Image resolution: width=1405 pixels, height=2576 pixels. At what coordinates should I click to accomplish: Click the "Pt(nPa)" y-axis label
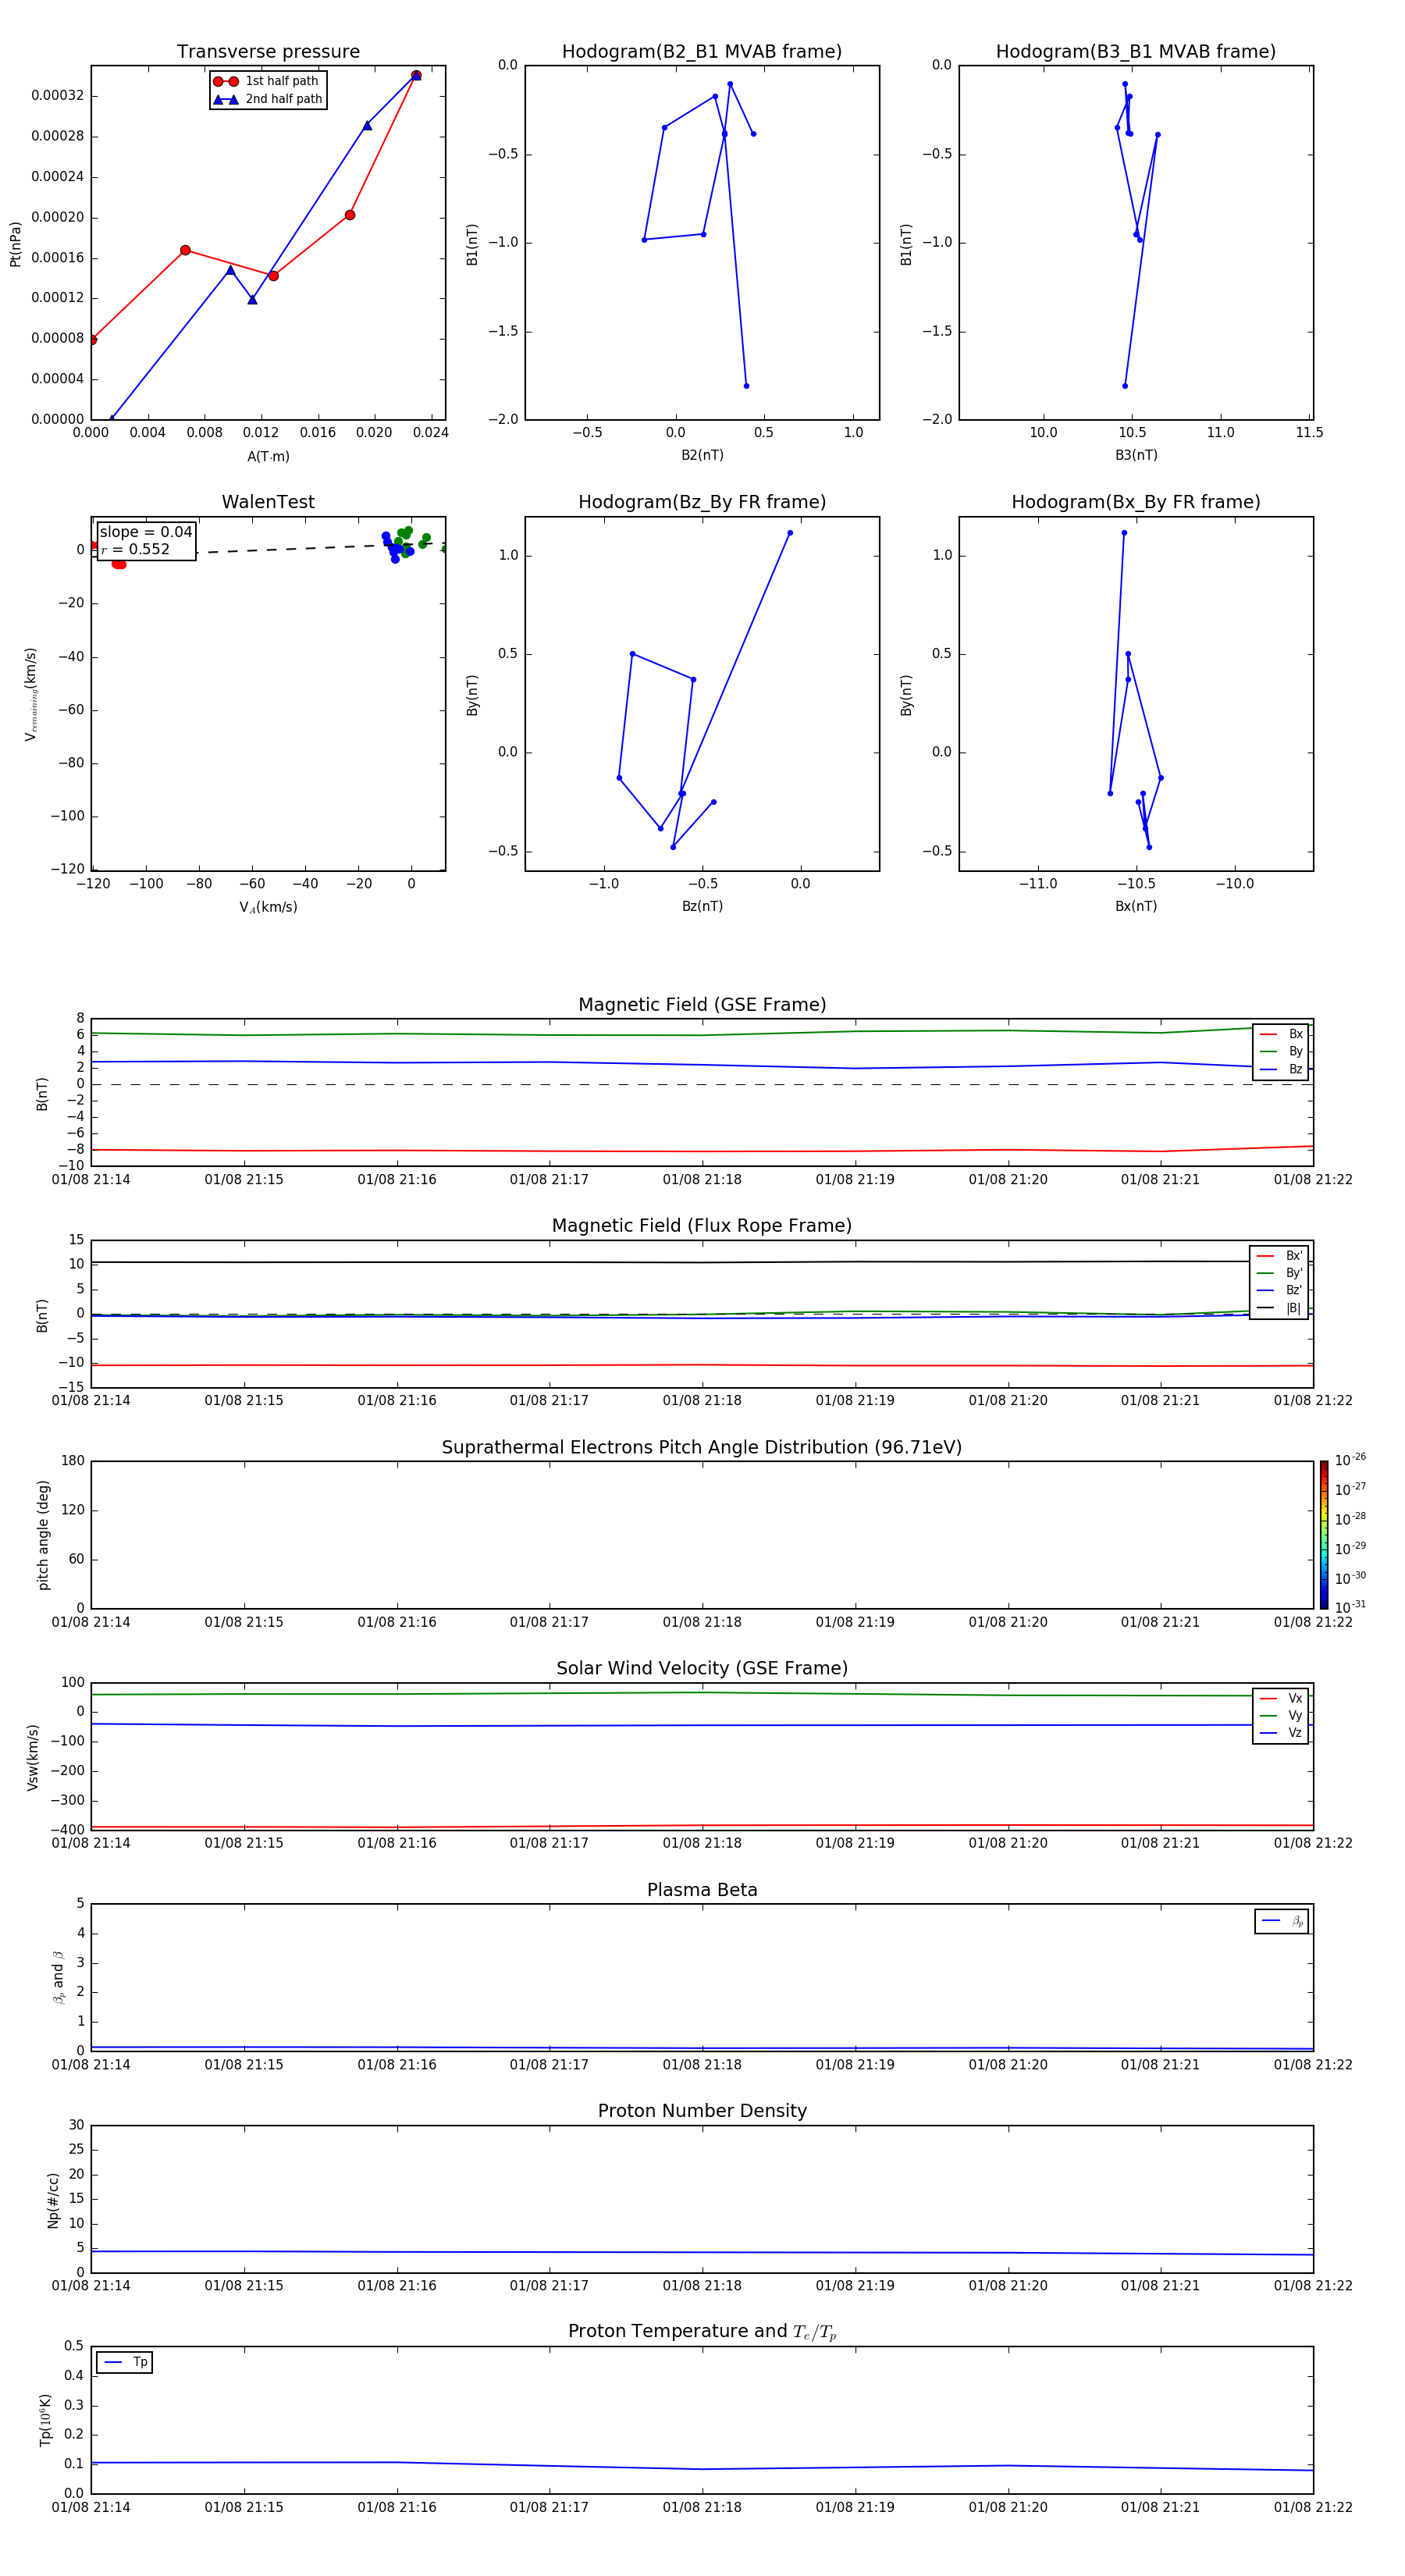coord(15,243)
